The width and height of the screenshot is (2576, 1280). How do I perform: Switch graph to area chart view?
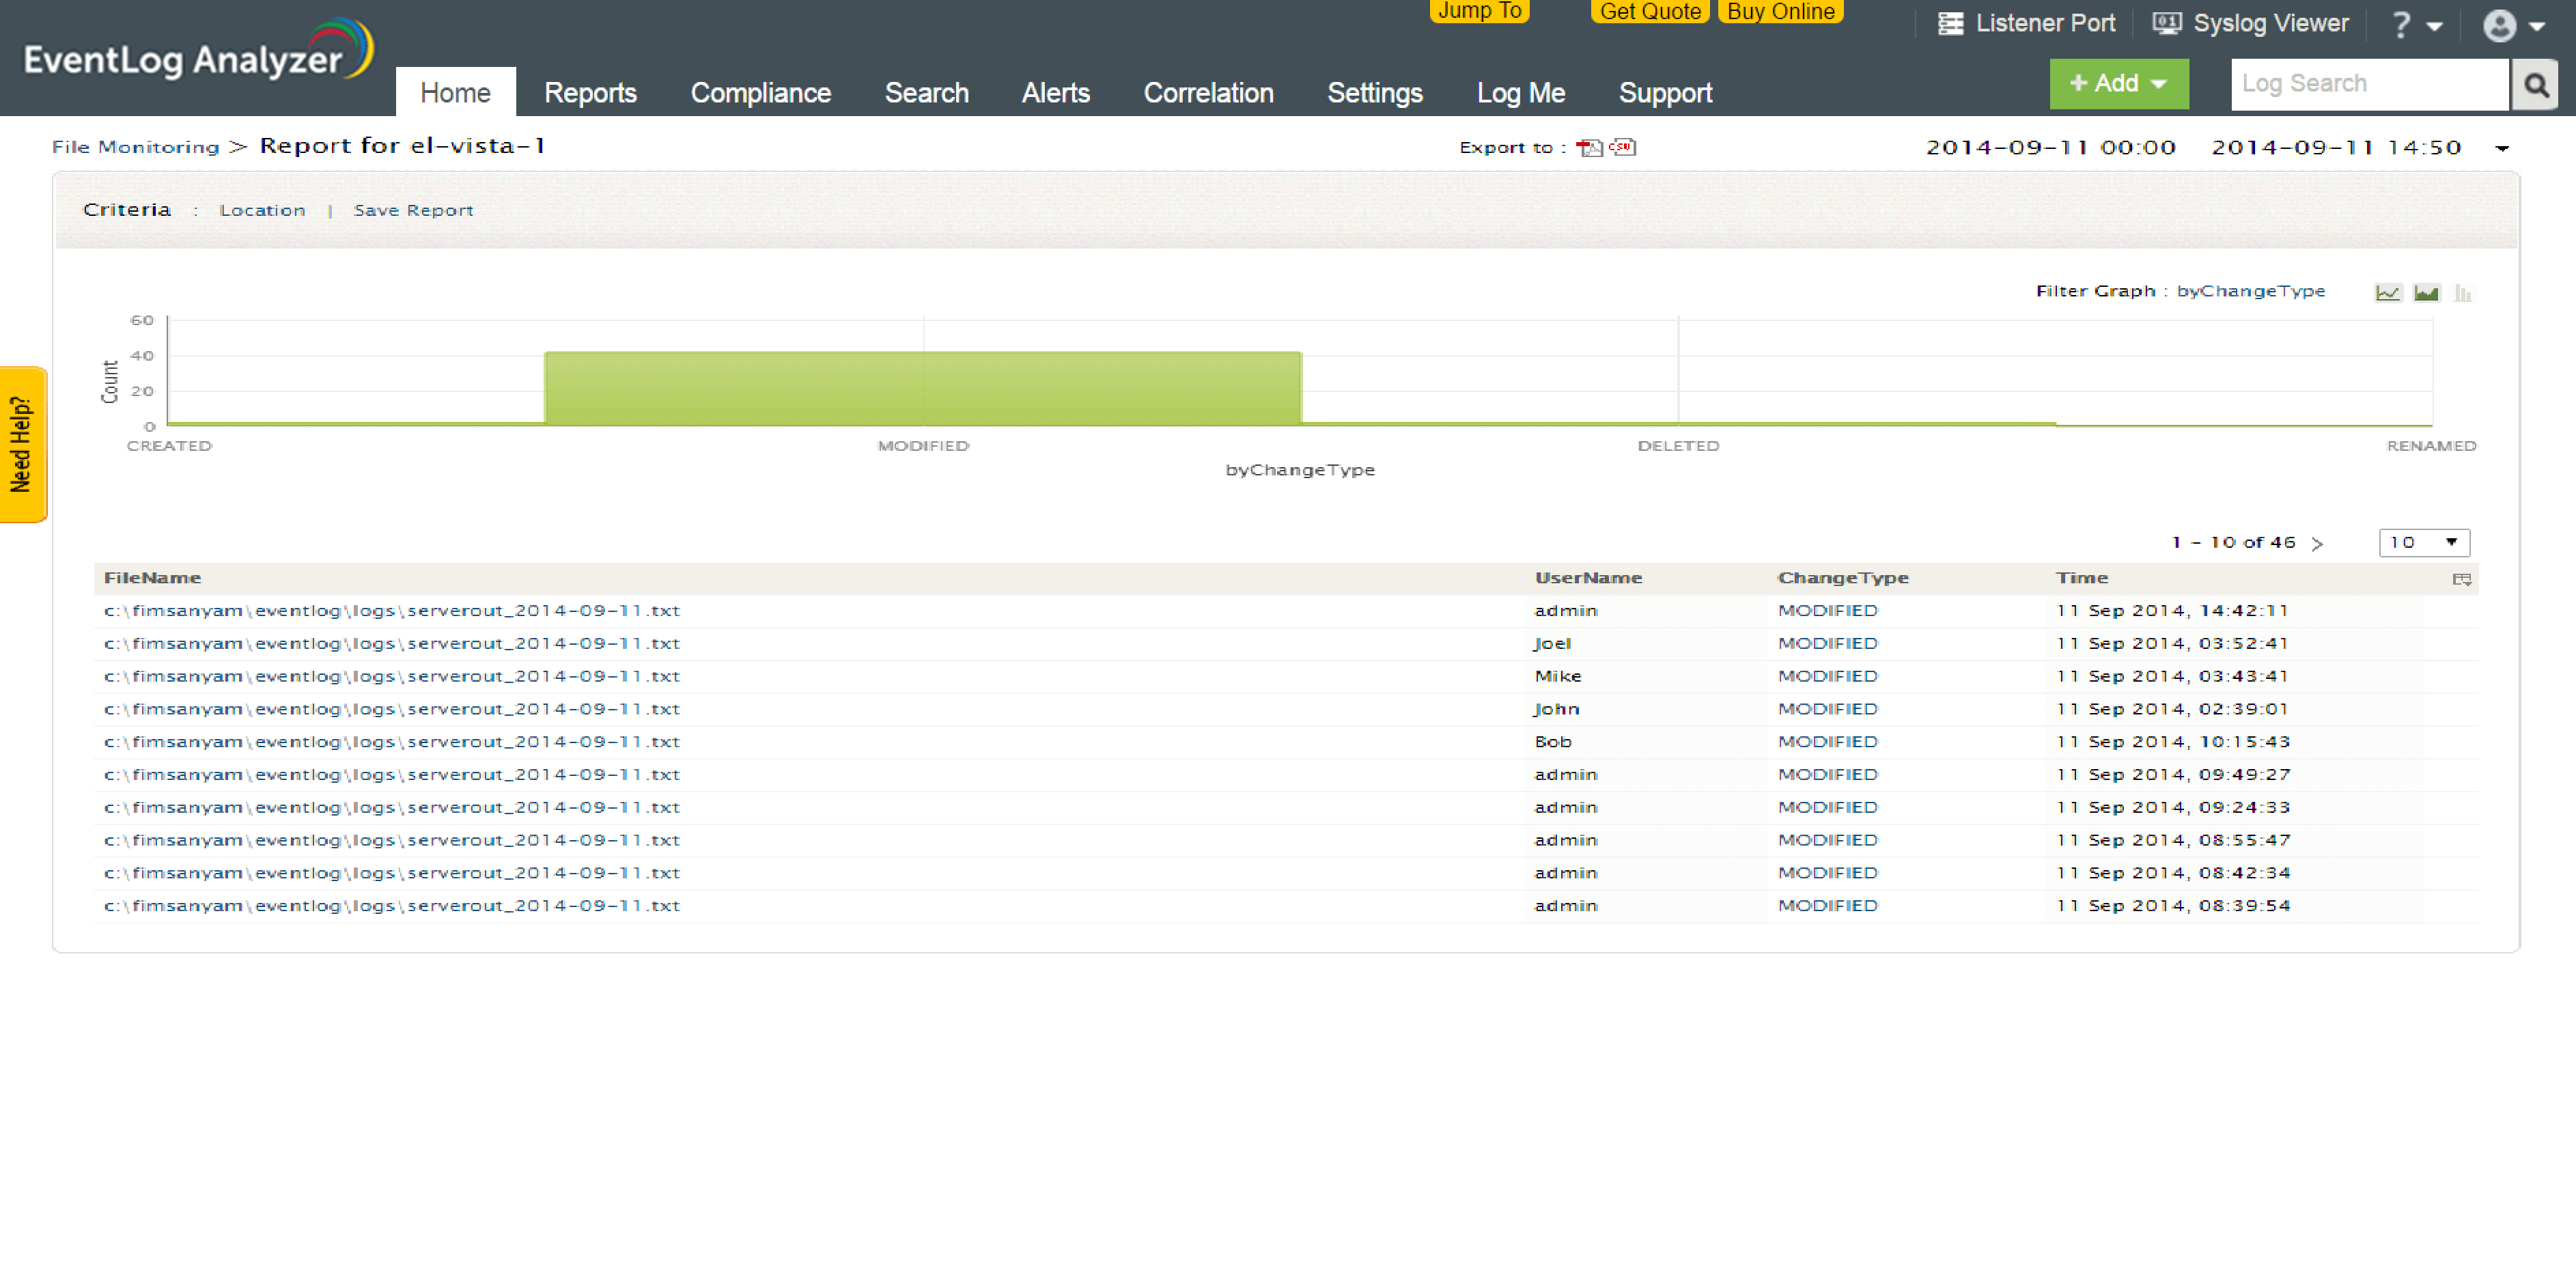pyautogui.click(x=2426, y=293)
